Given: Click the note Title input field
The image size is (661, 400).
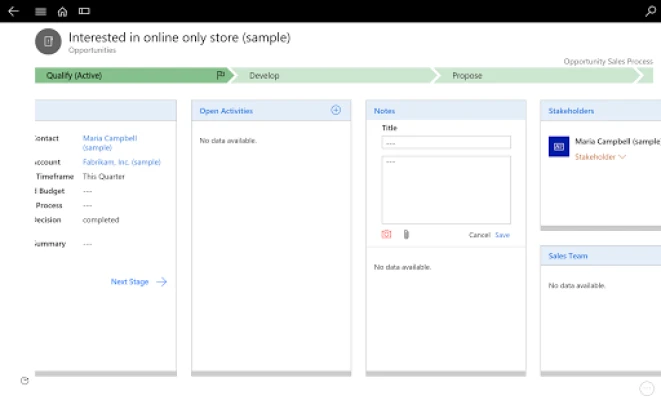Looking at the screenshot, I should point(446,142).
